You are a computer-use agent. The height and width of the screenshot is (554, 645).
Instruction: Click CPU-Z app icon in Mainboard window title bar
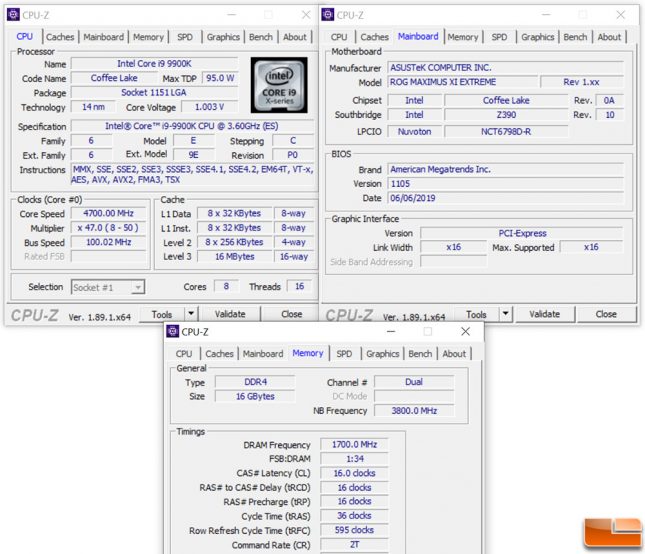click(x=328, y=15)
